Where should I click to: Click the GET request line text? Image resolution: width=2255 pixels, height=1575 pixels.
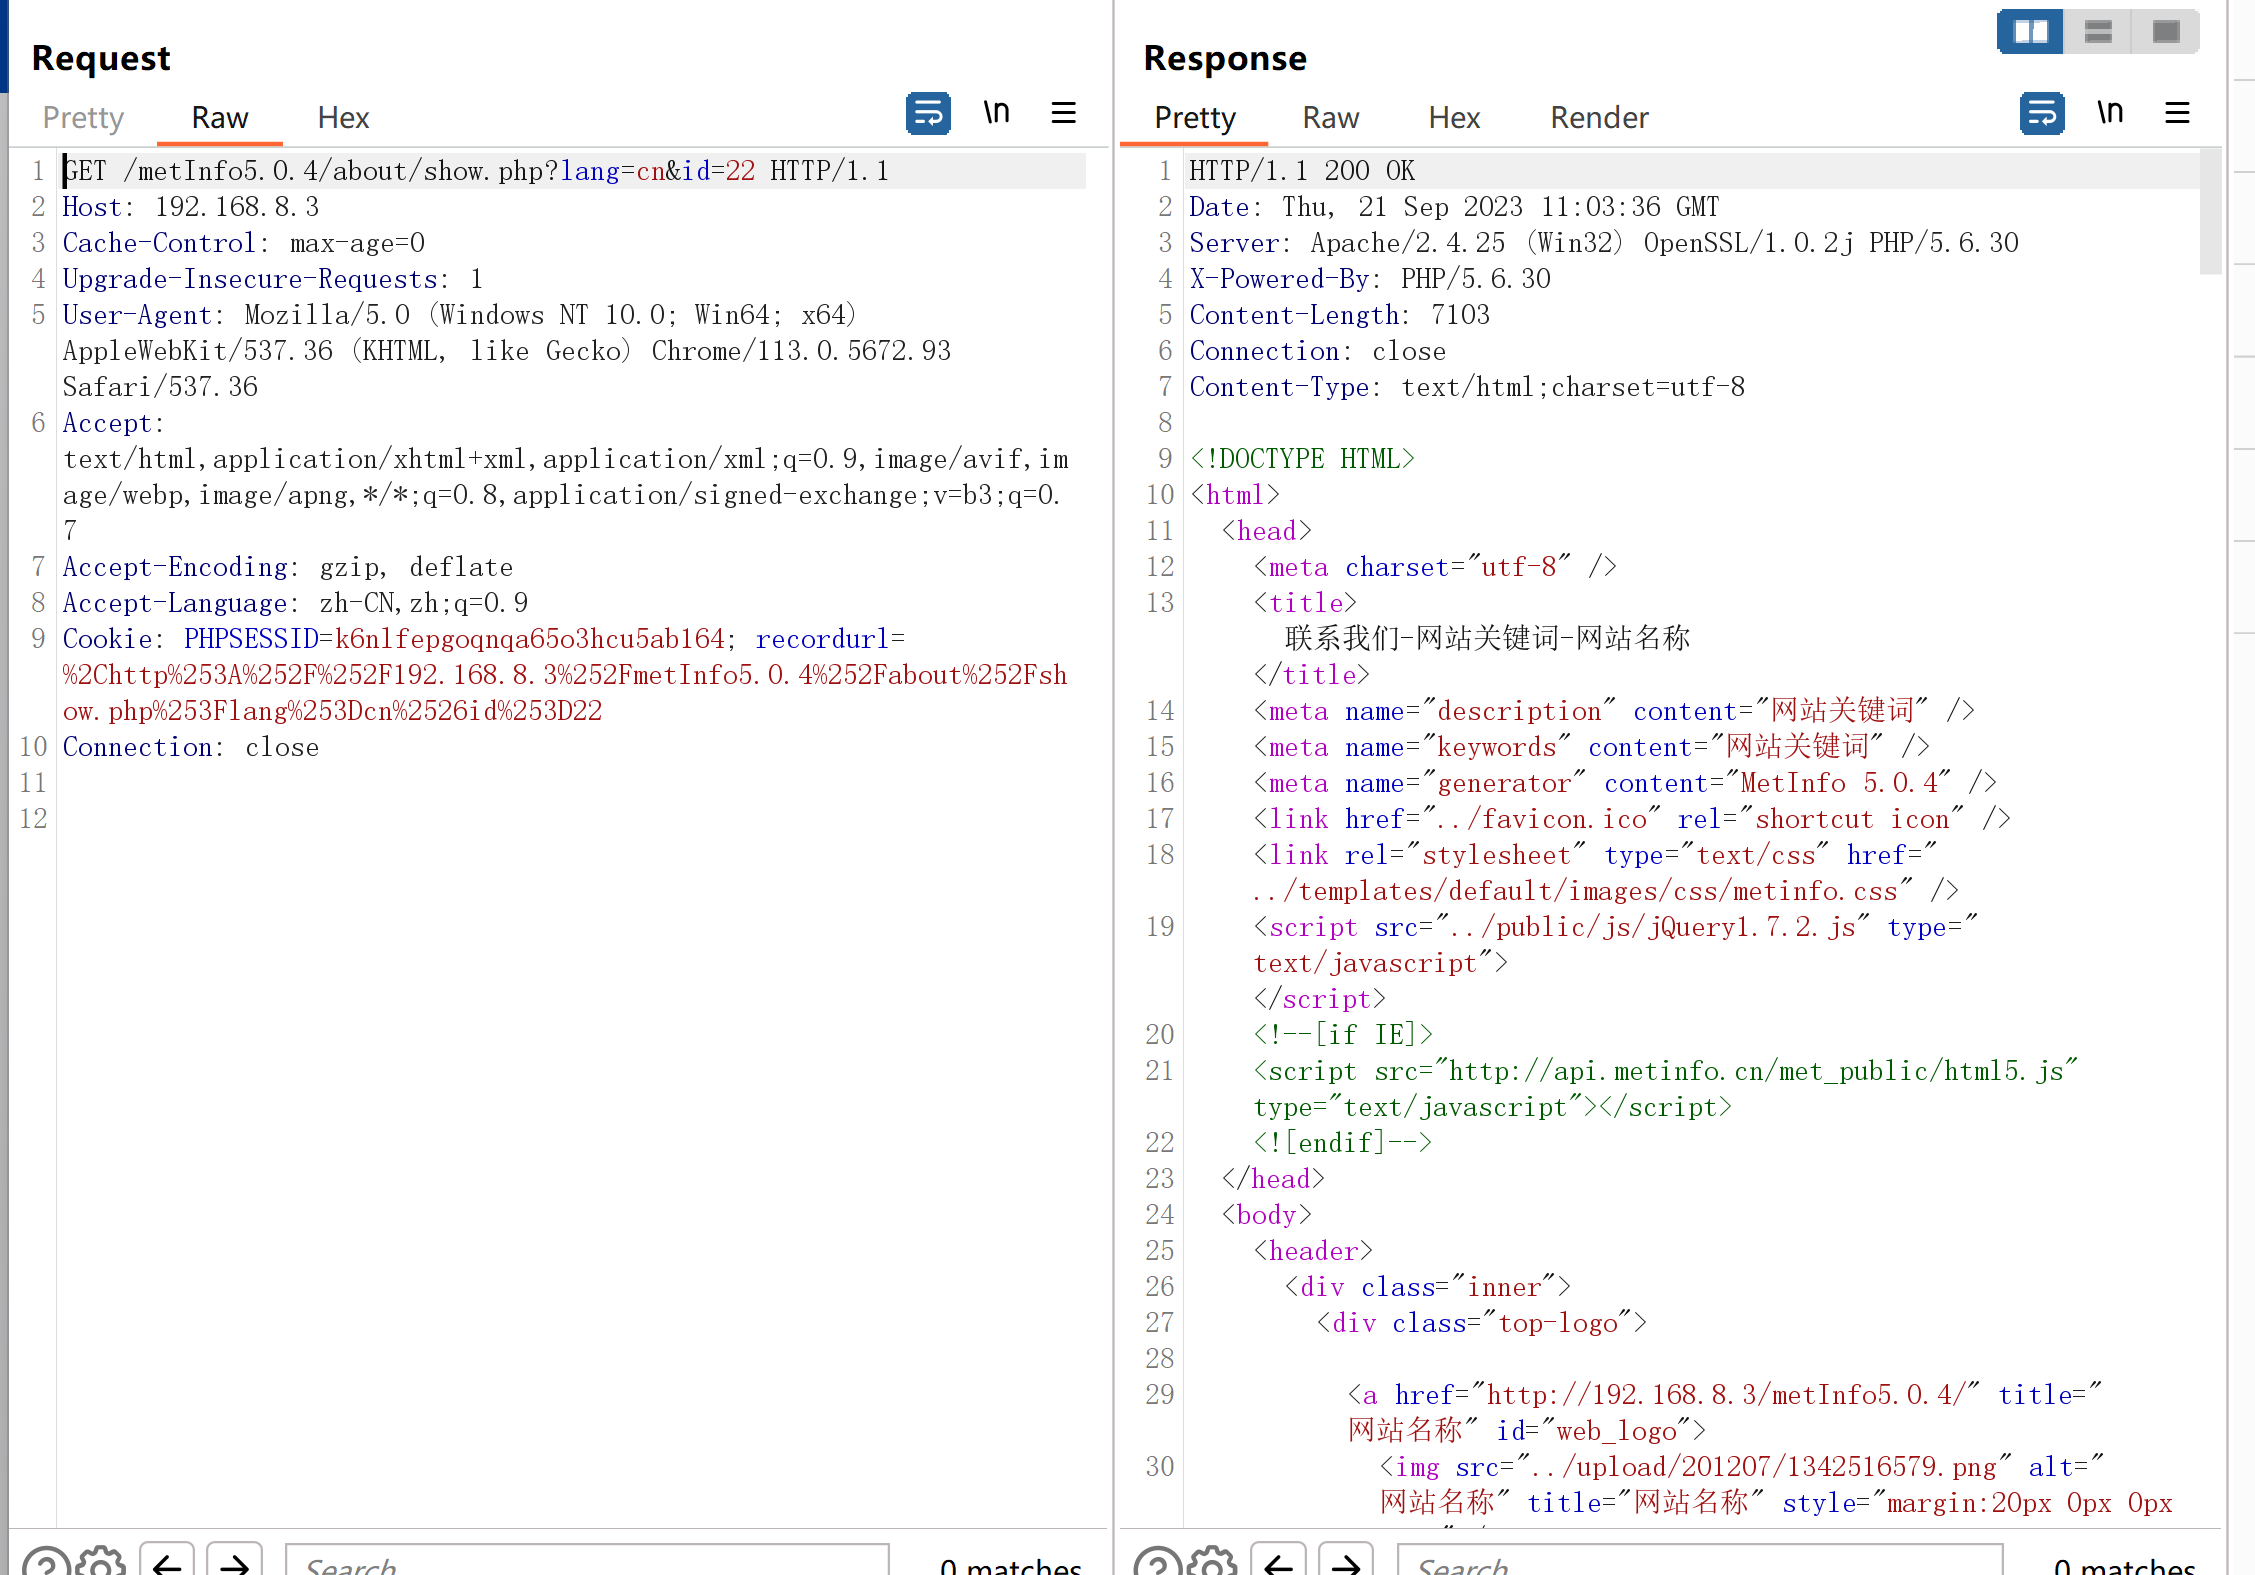pyautogui.click(x=476, y=171)
